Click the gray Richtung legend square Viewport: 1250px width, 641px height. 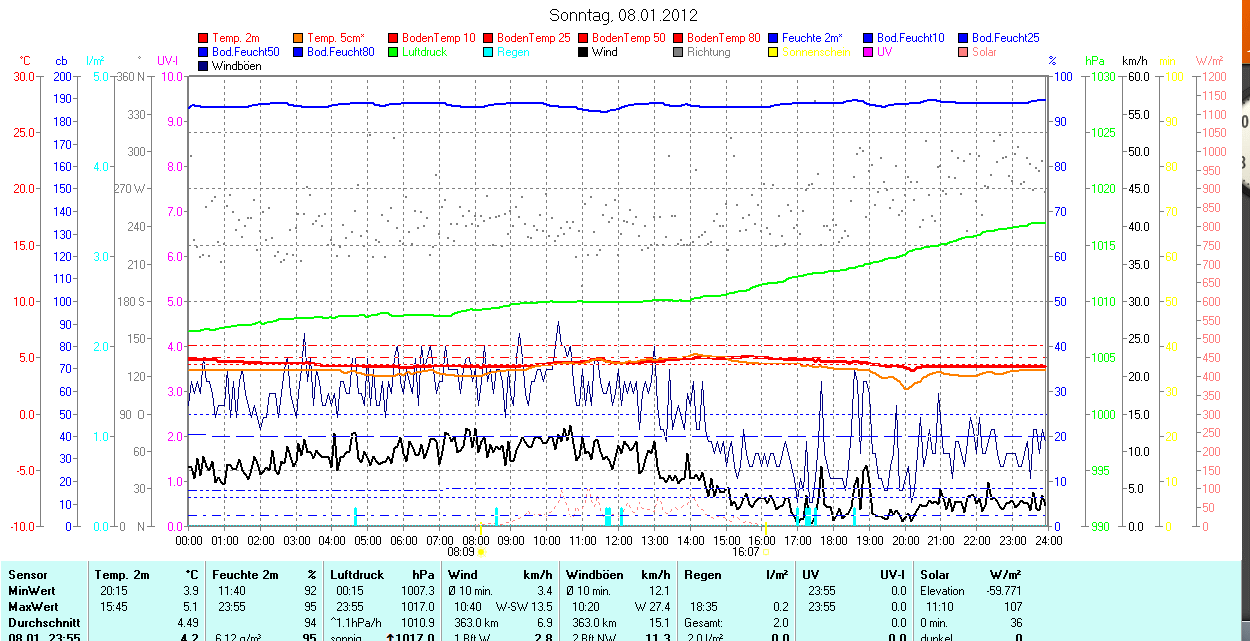[678, 52]
